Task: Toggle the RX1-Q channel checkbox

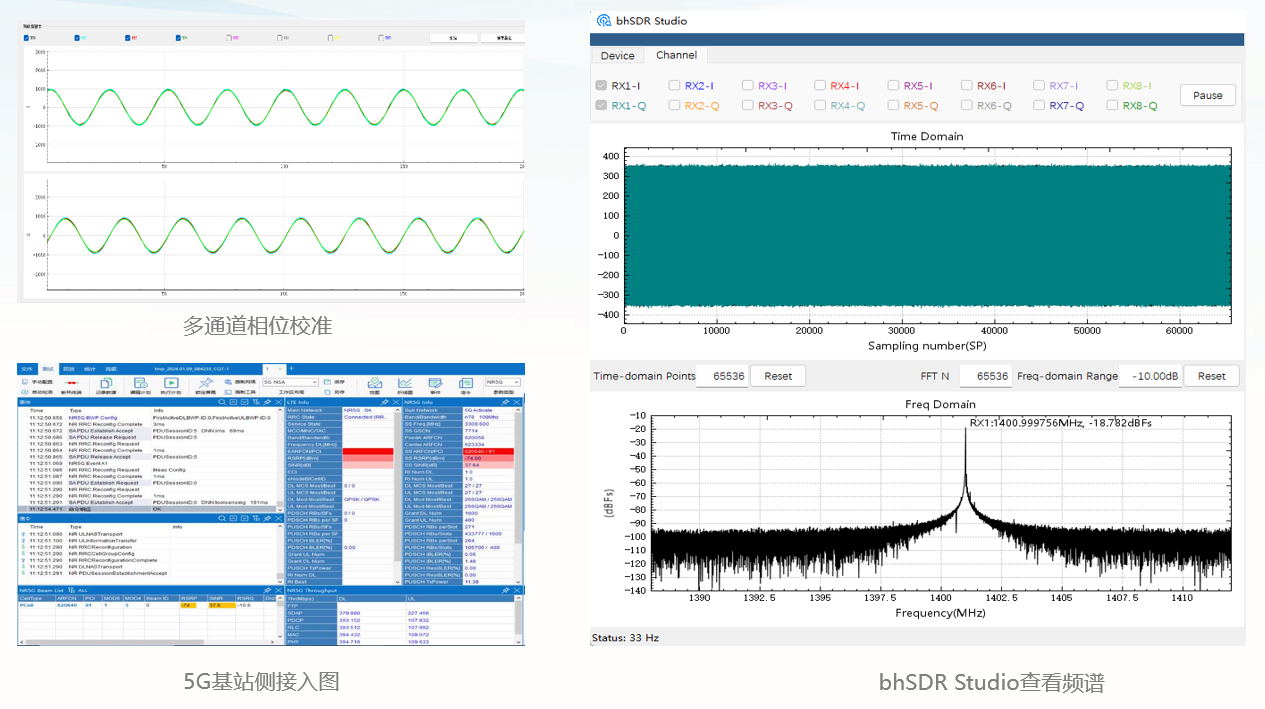Action: 601,105
